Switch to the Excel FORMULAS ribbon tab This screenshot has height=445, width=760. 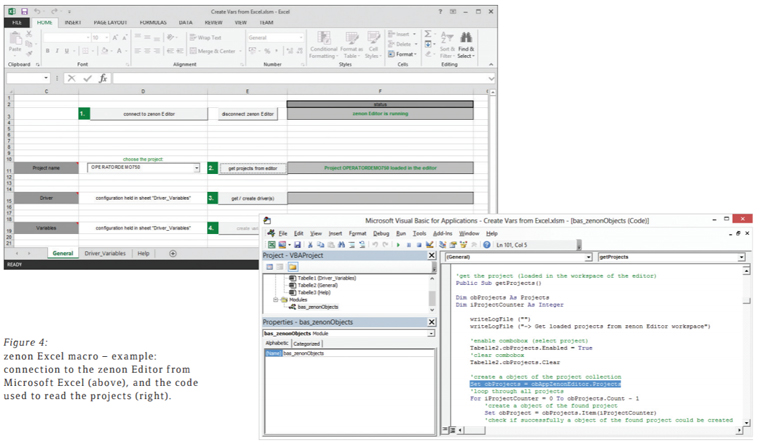click(x=153, y=22)
